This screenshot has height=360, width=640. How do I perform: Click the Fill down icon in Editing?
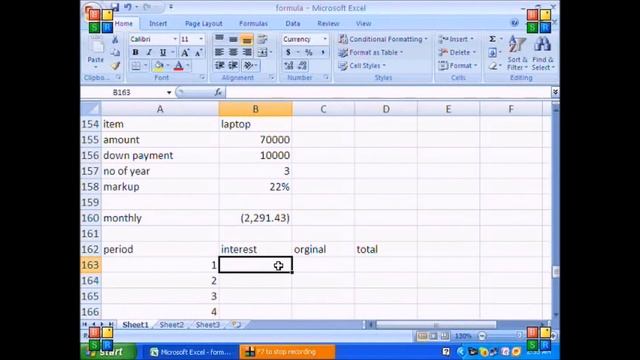pos(493,52)
